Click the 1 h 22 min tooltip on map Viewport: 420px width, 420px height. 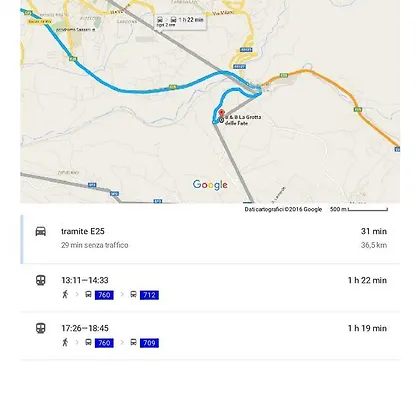[x=180, y=22]
